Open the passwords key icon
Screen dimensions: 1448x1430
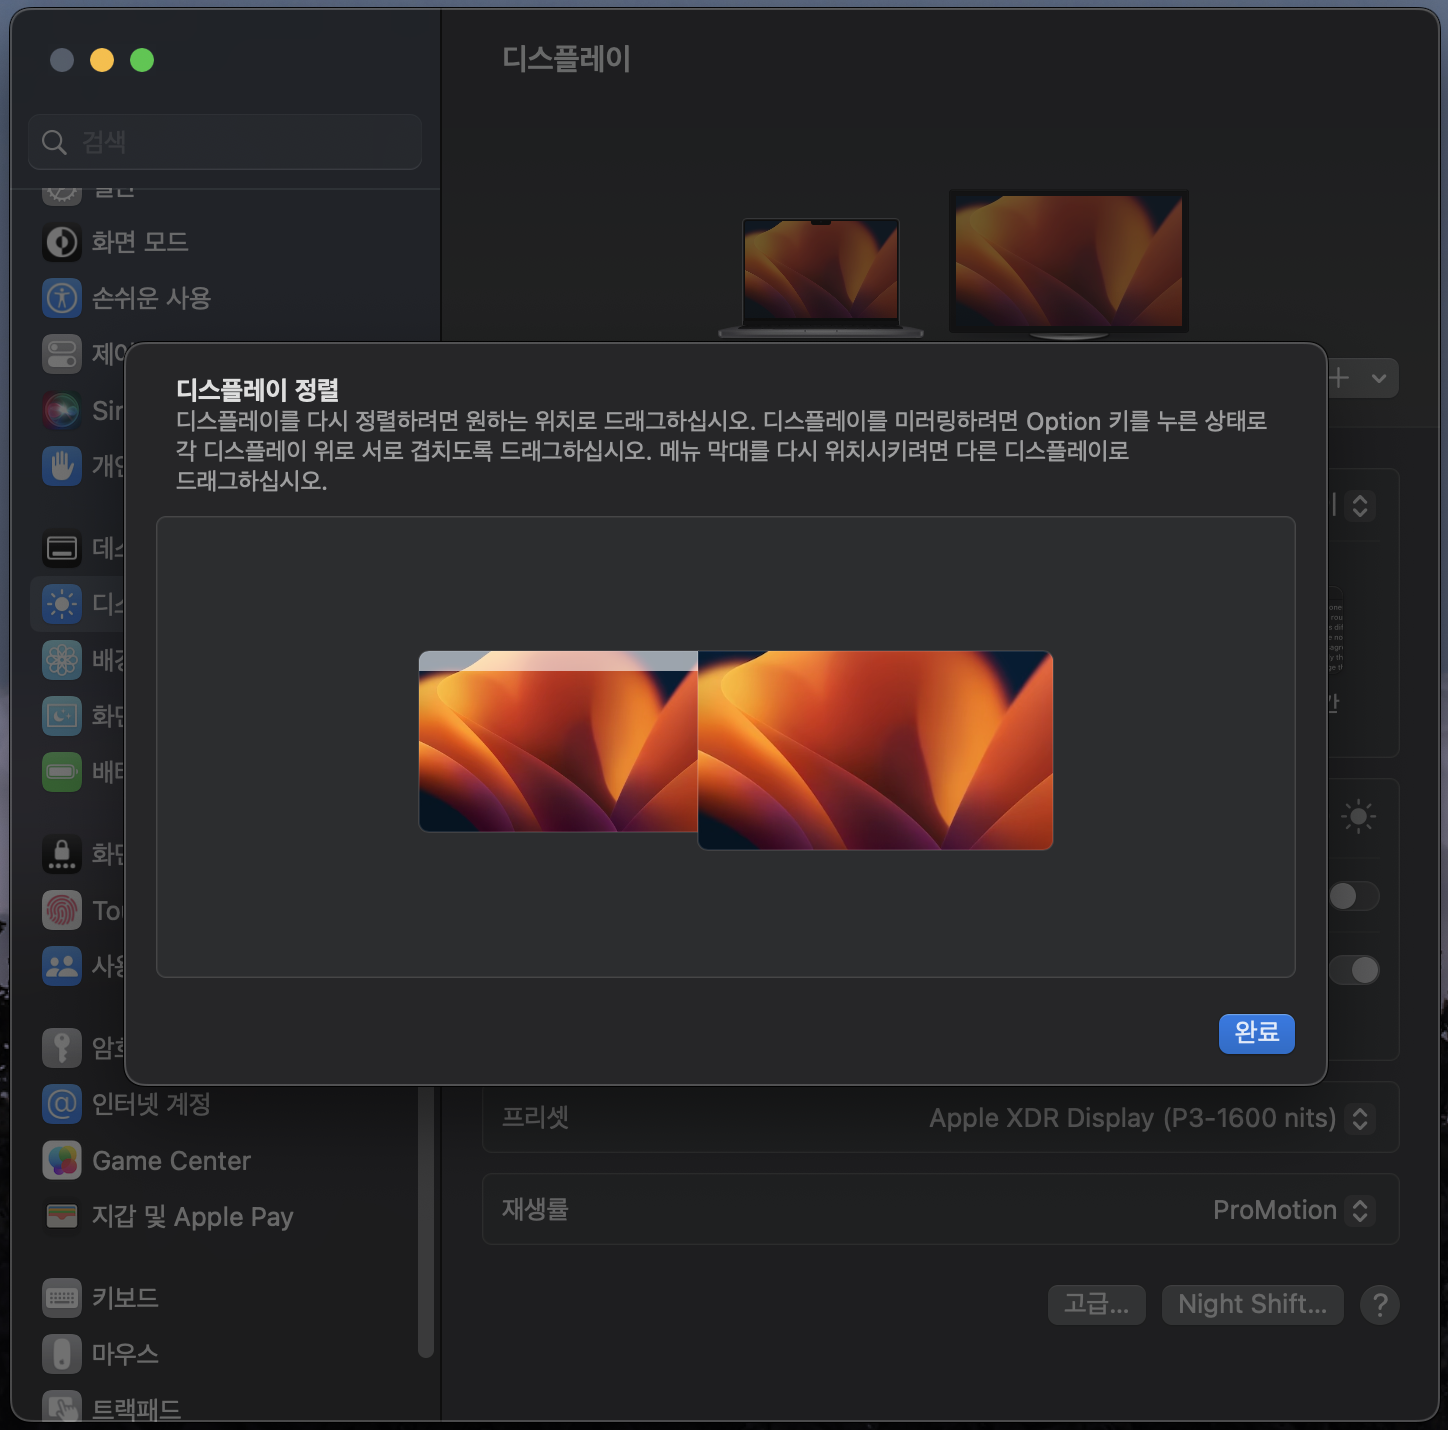point(62,1048)
